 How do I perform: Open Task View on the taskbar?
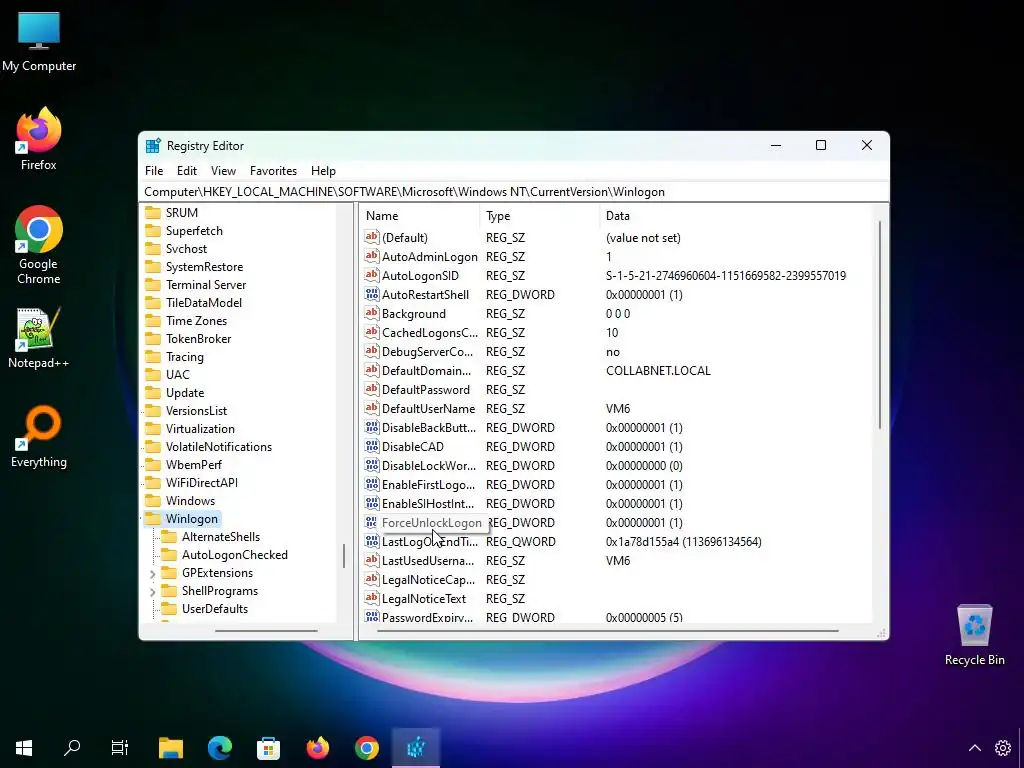tap(120, 748)
